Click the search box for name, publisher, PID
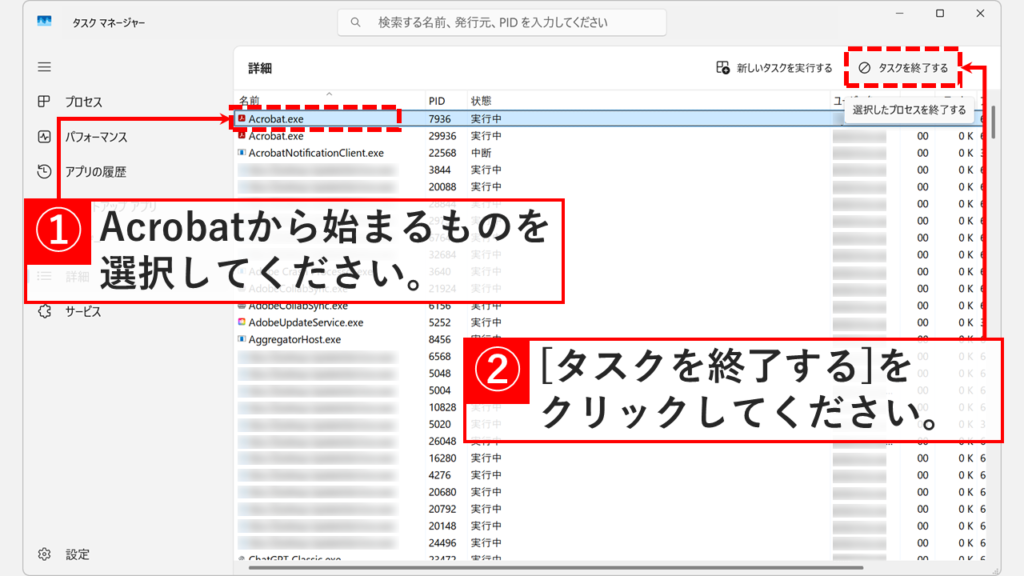The image size is (1024, 576). pyautogui.click(x=502, y=22)
